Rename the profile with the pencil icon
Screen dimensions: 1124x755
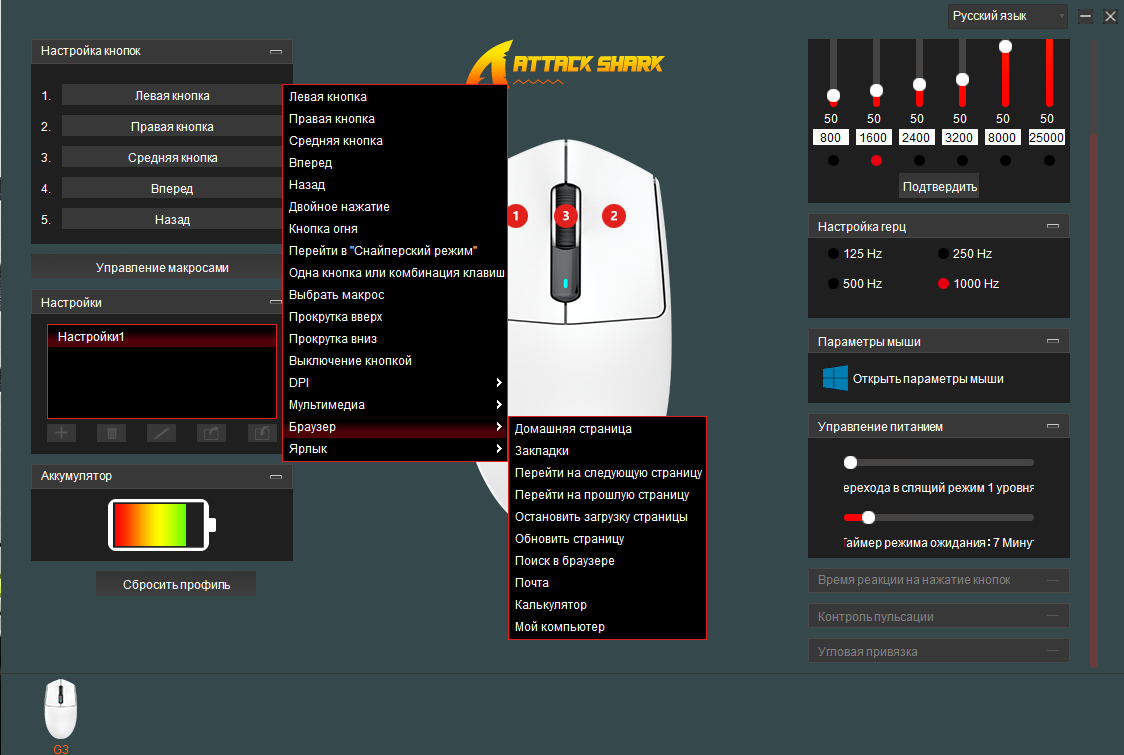[161, 433]
